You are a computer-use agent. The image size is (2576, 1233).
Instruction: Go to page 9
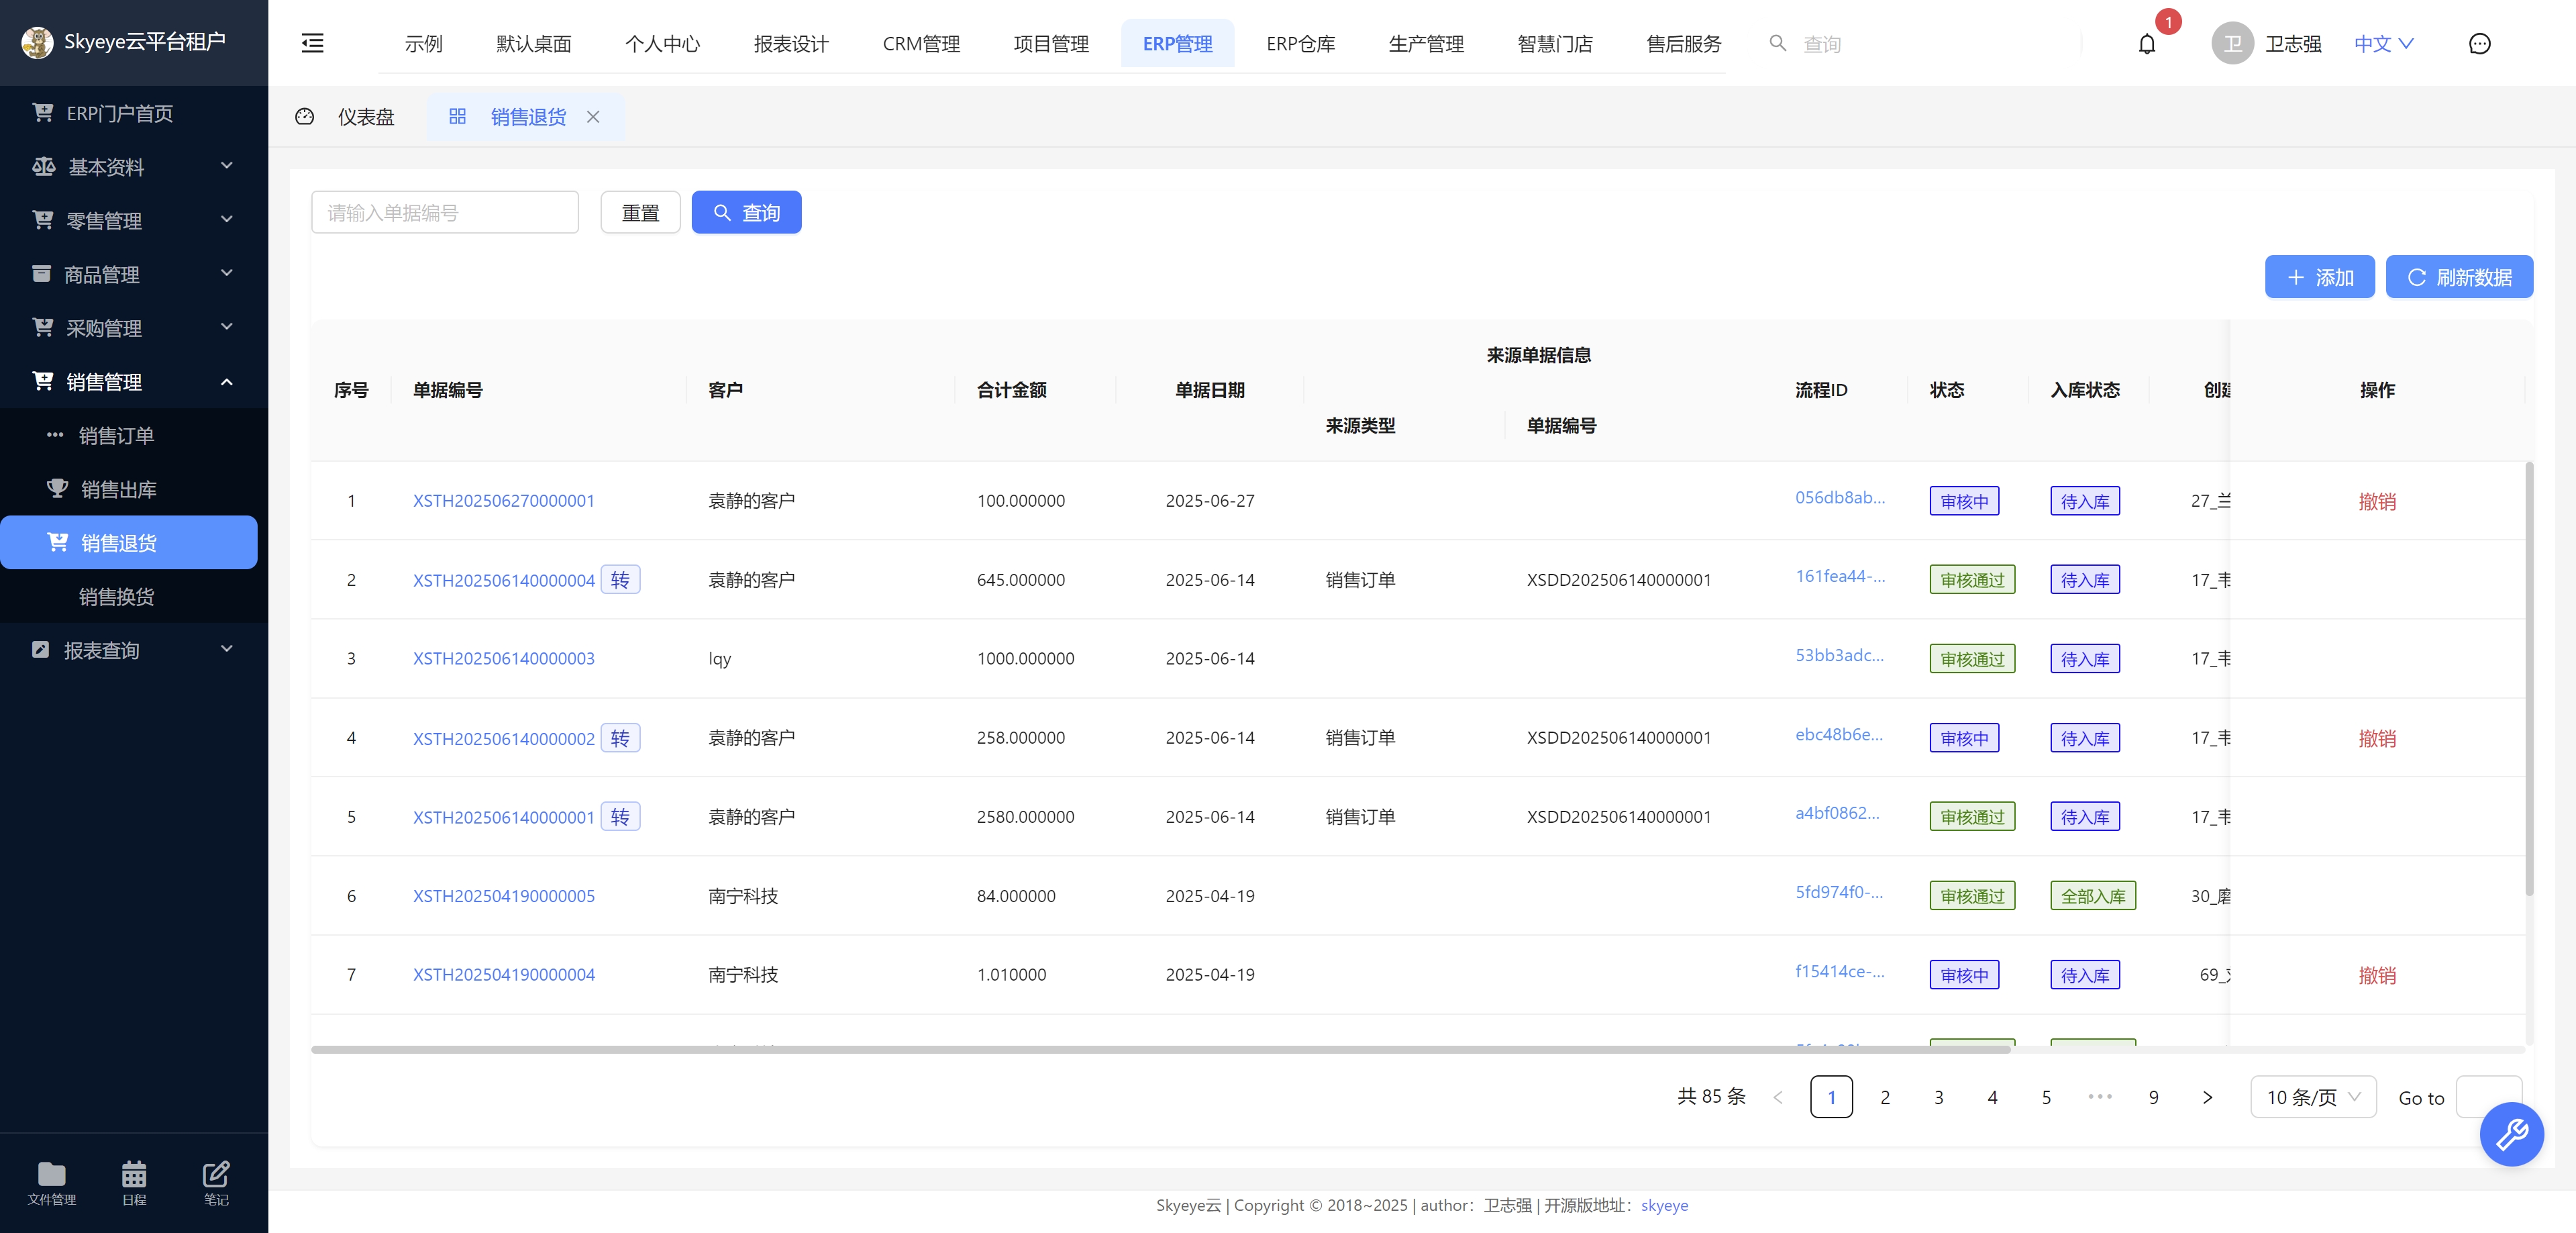click(2153, 1097)
